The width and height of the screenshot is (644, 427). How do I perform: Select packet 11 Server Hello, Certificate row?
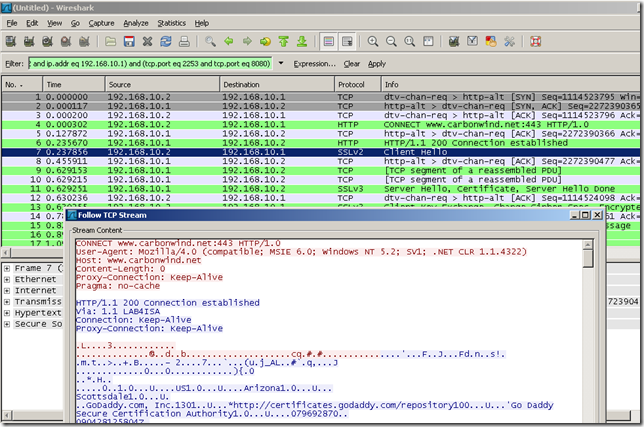[x=321, y=189]
